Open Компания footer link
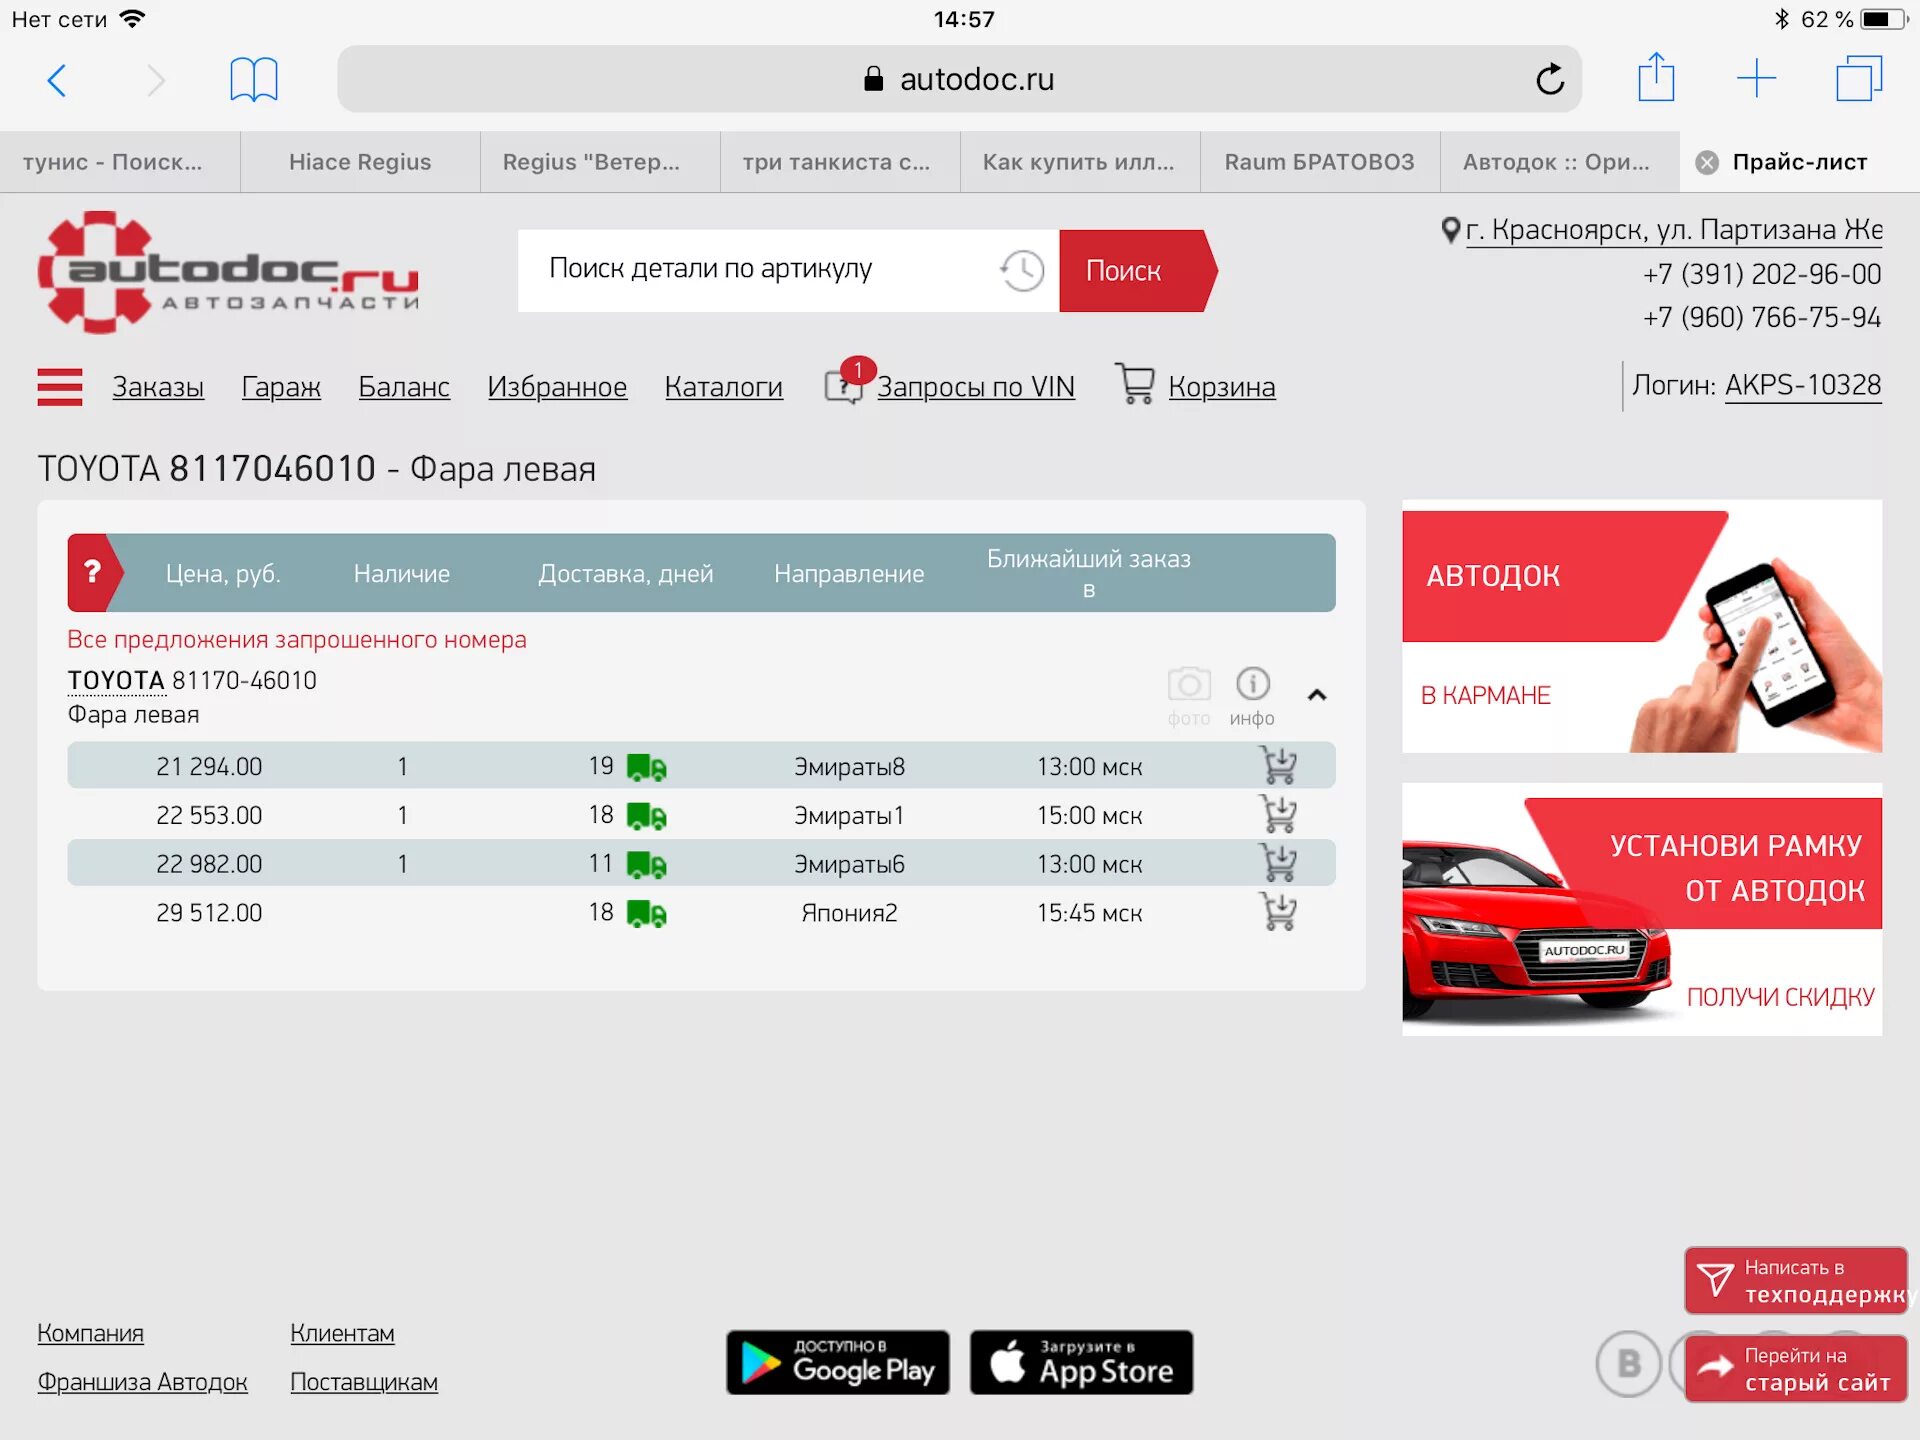 tap(90, 1333)
